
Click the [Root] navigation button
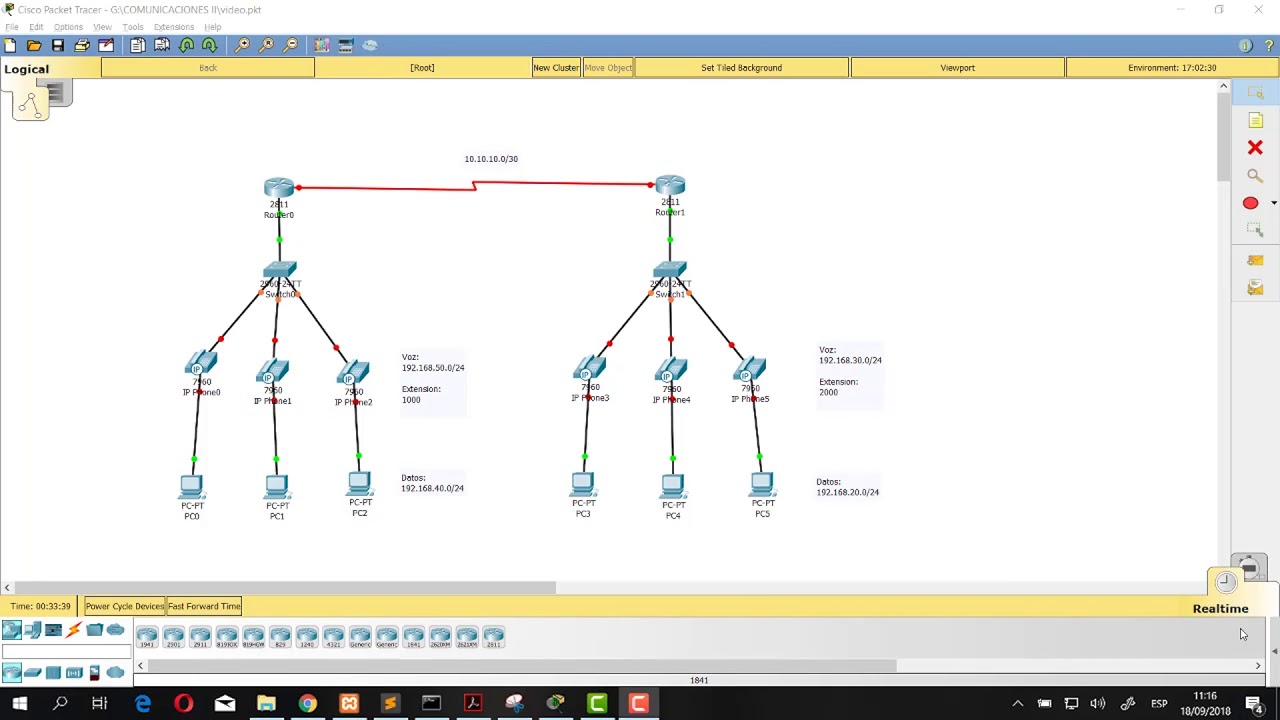coord(422,68)
